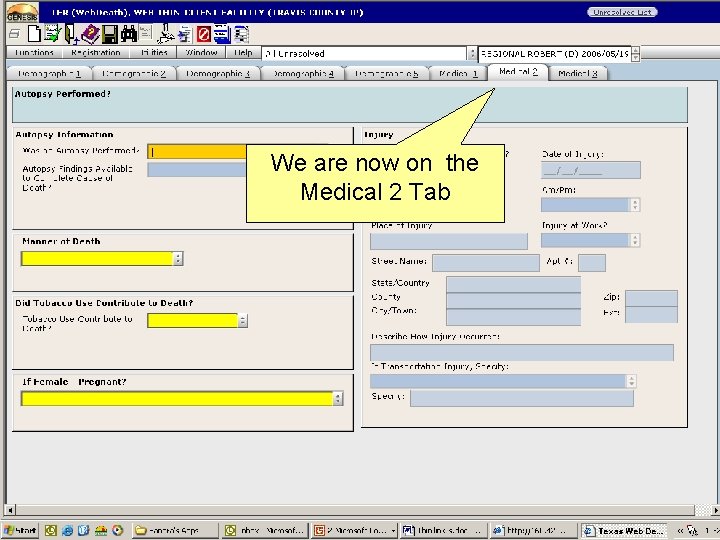The image size is (720, 540).
Task: Click the gray document icon beside the binoculars
Action: pos(146,32)
